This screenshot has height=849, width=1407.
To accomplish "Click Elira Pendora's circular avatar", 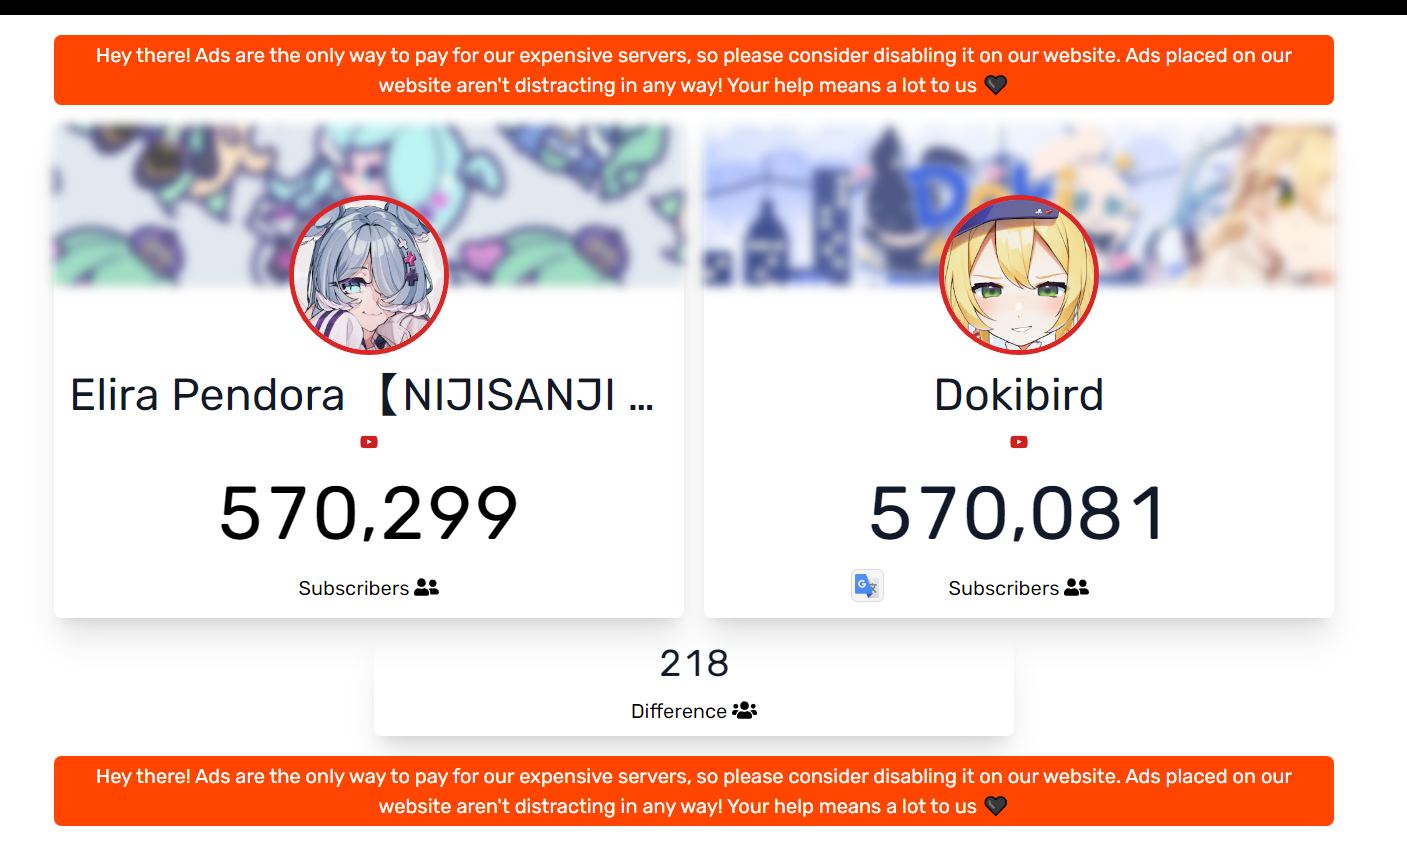I will [369, 275].
